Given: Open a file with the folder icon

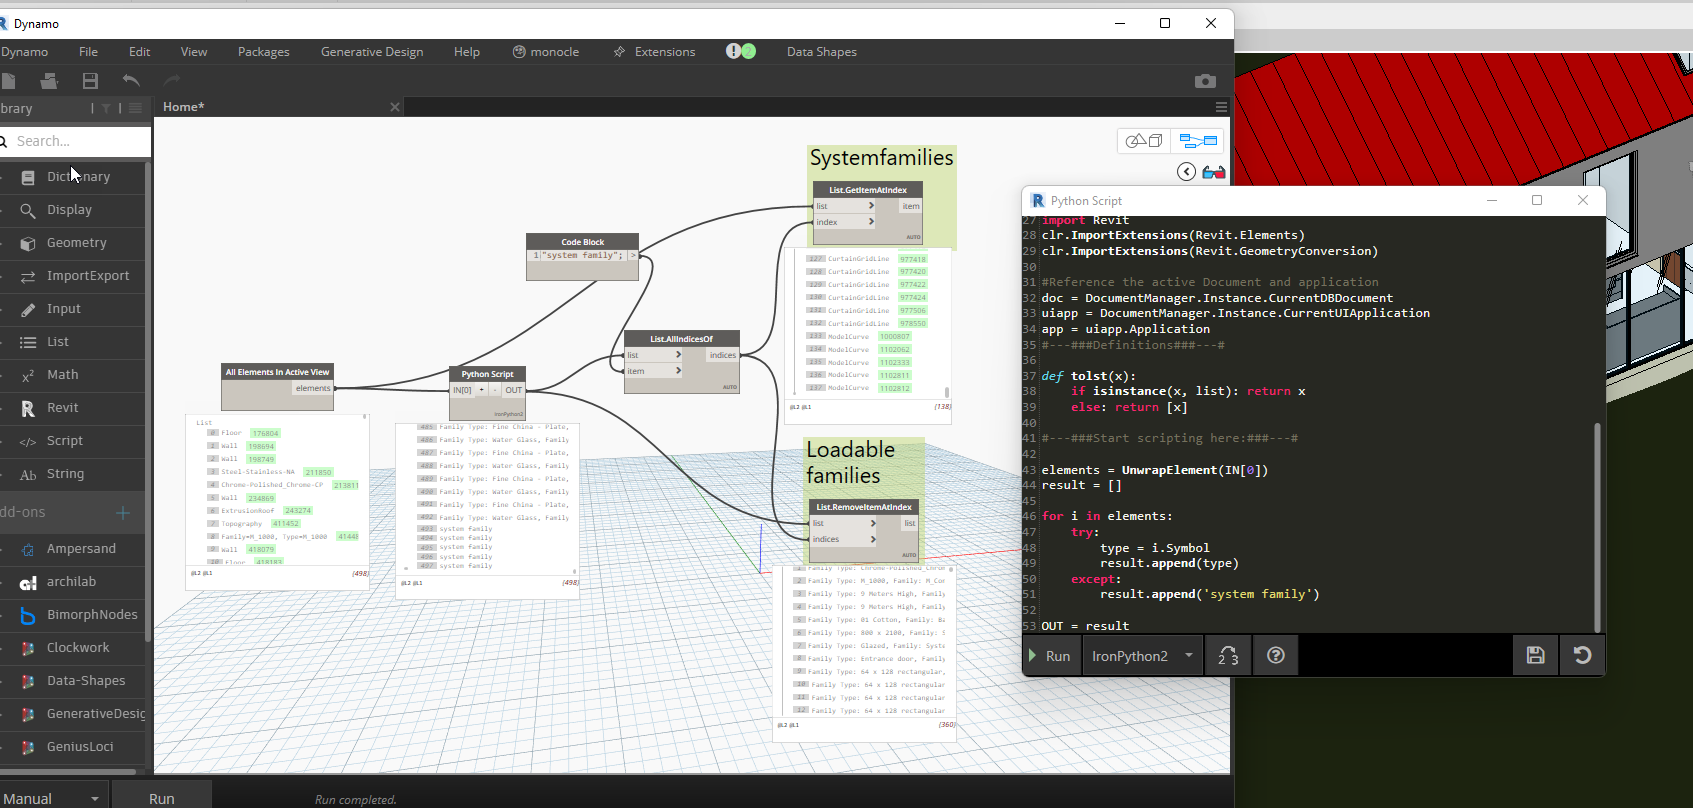Looking at the screenshot, I should (x=48, y=81).
